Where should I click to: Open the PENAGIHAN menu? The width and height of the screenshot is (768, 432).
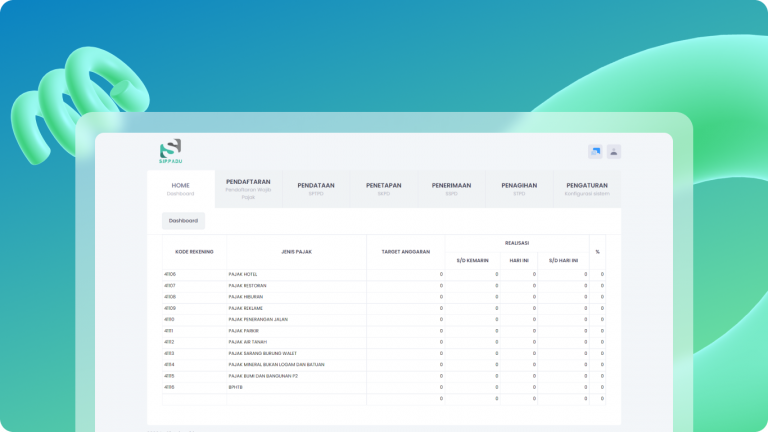pos(519,188)
